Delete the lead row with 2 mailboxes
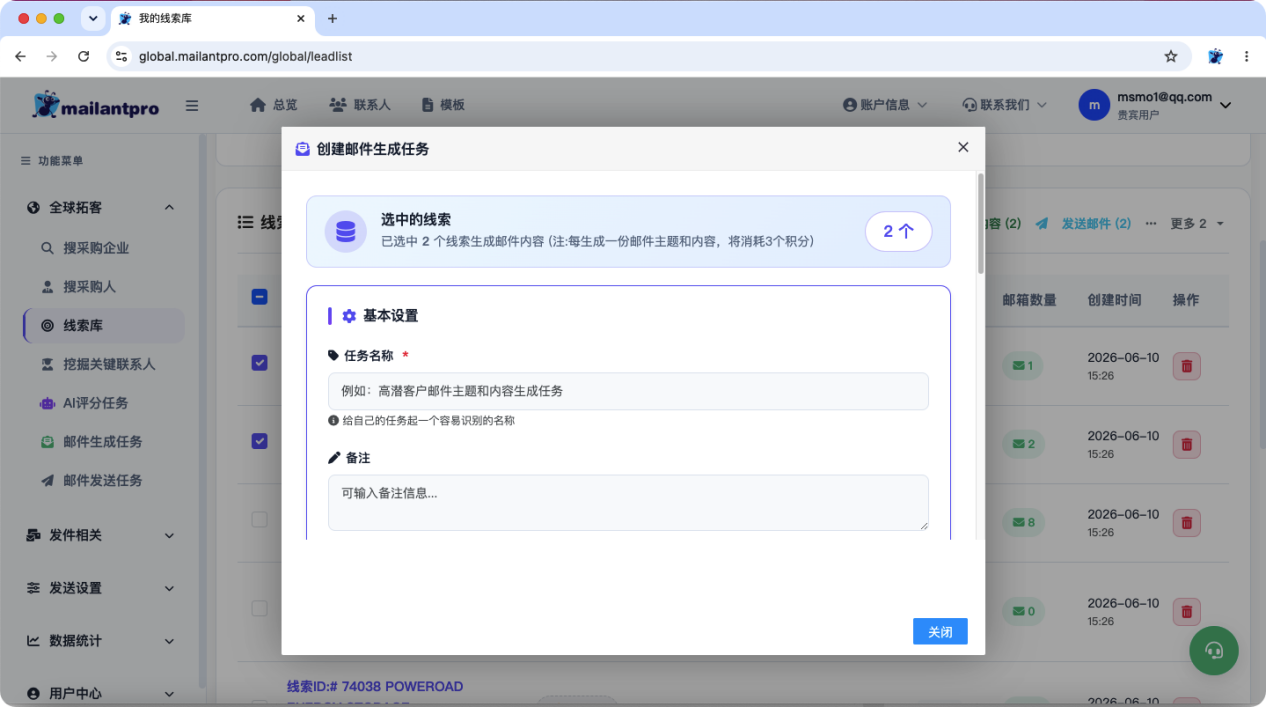Screen dimensions: 1266x707 pos(1187,444)
